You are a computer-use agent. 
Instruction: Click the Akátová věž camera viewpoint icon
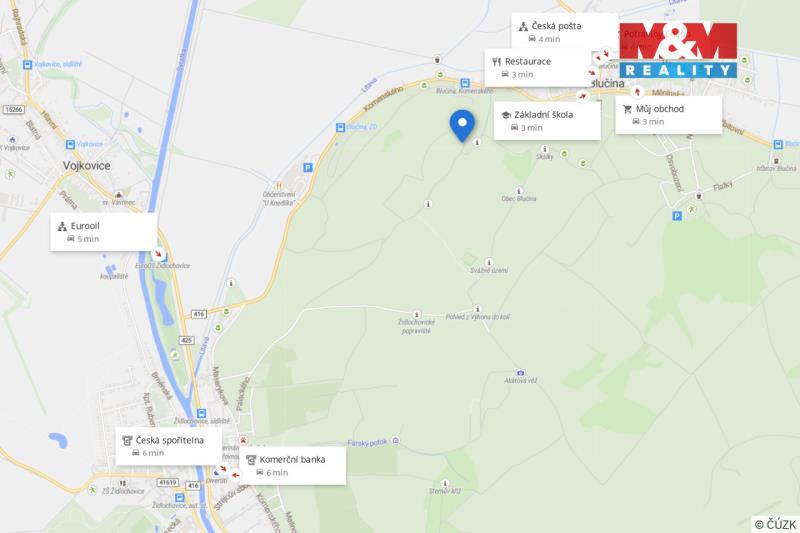point(520,373)
